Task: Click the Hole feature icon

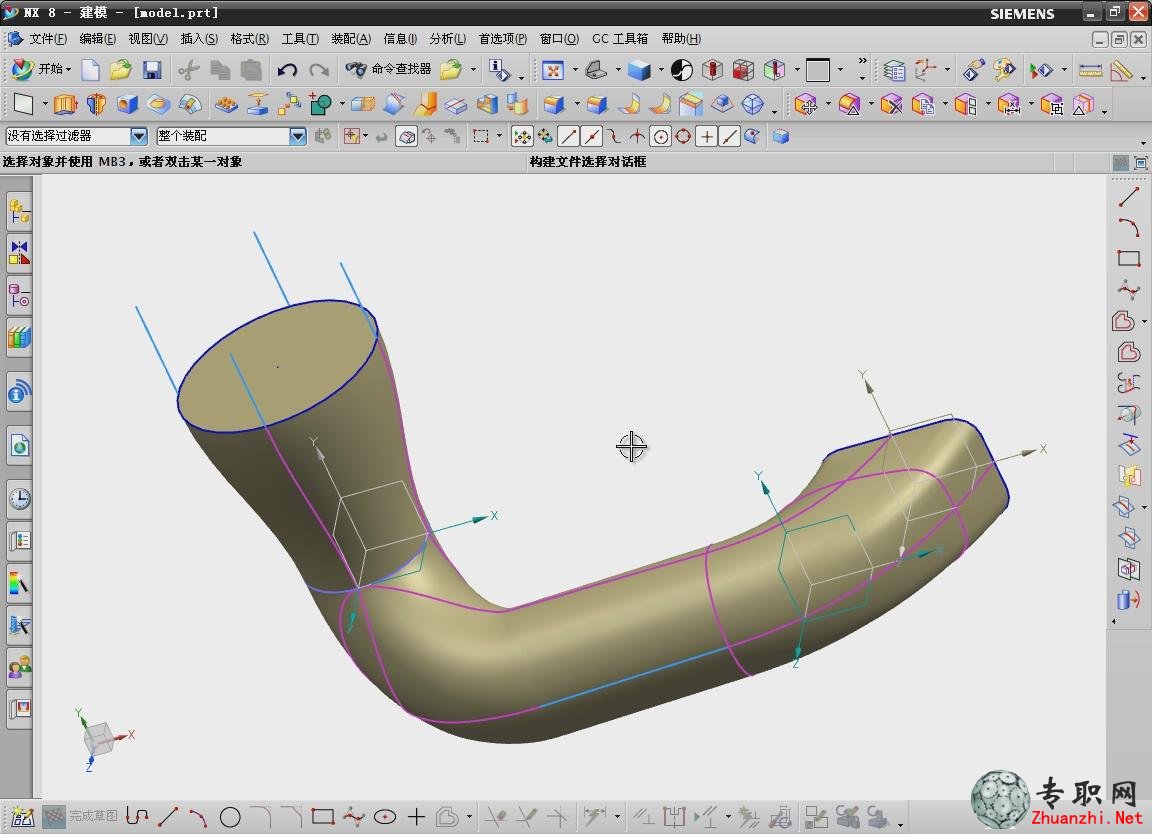Action: (x=127, y=104)
